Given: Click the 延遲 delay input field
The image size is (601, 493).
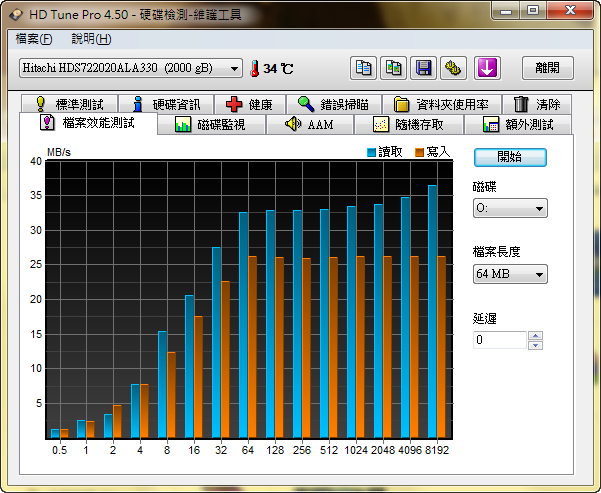Looking at the screenshot, I should (x=499, y=340).
